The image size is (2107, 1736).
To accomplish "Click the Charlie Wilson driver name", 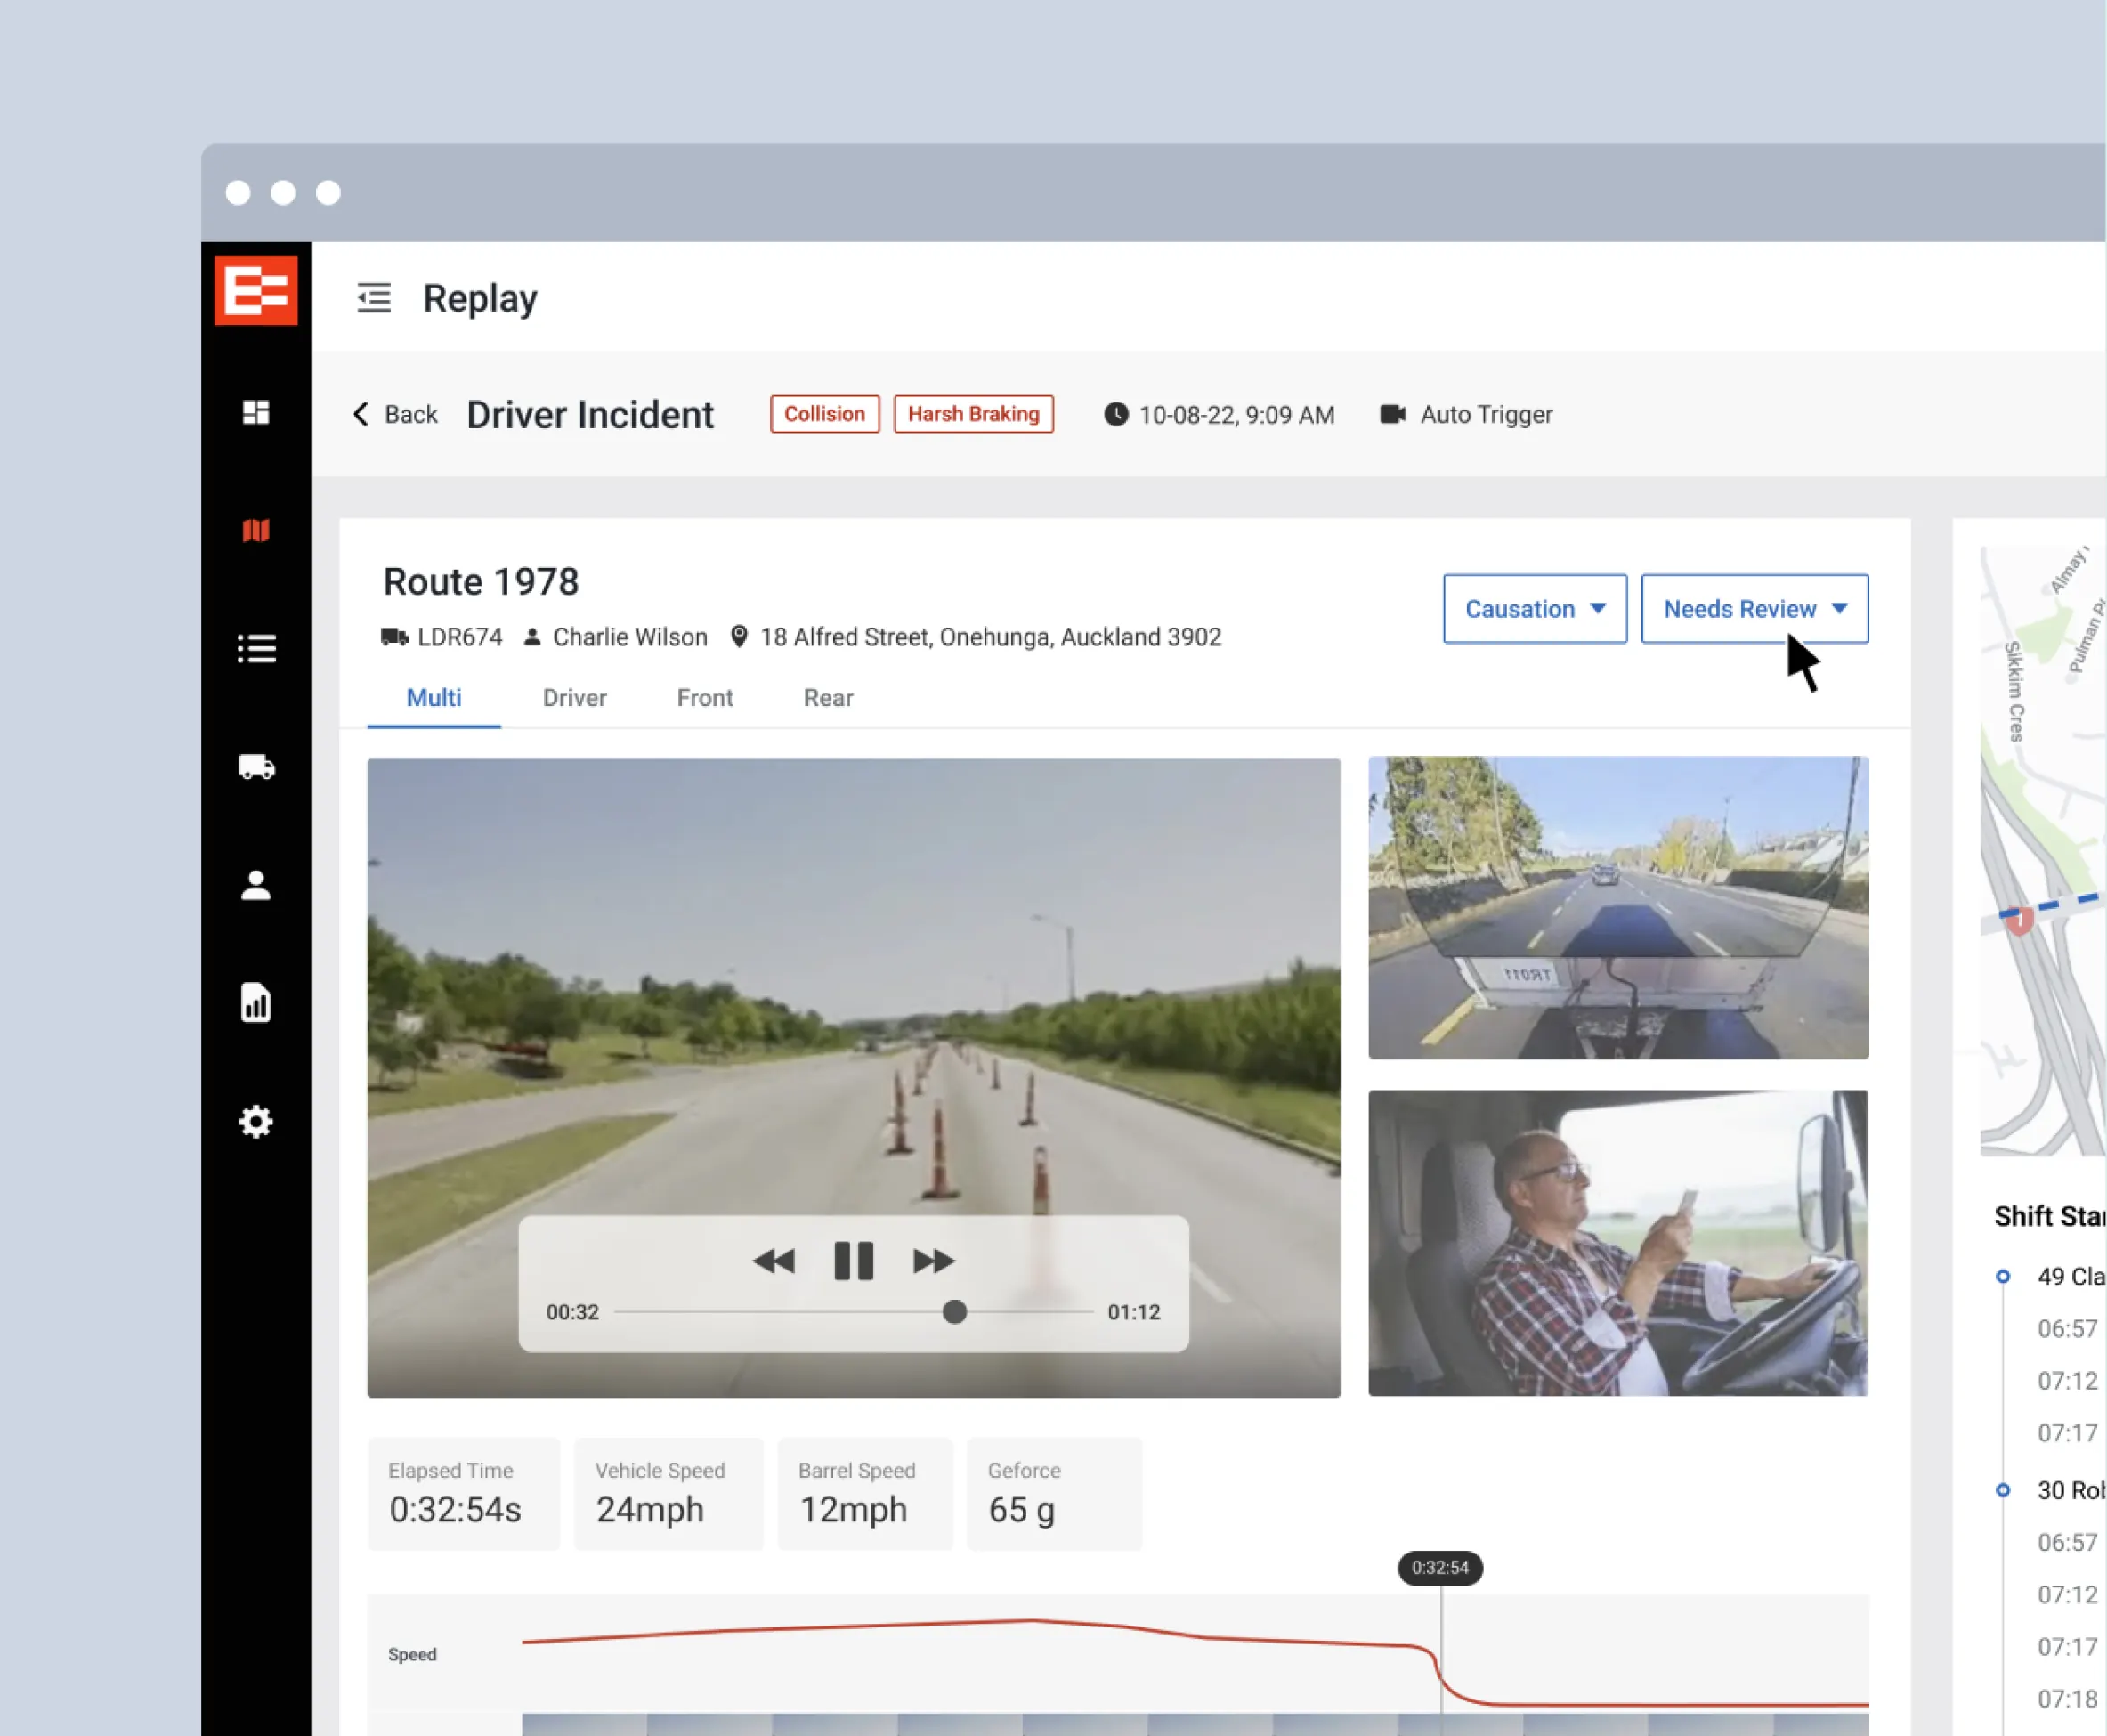I will tap(630, 637).
